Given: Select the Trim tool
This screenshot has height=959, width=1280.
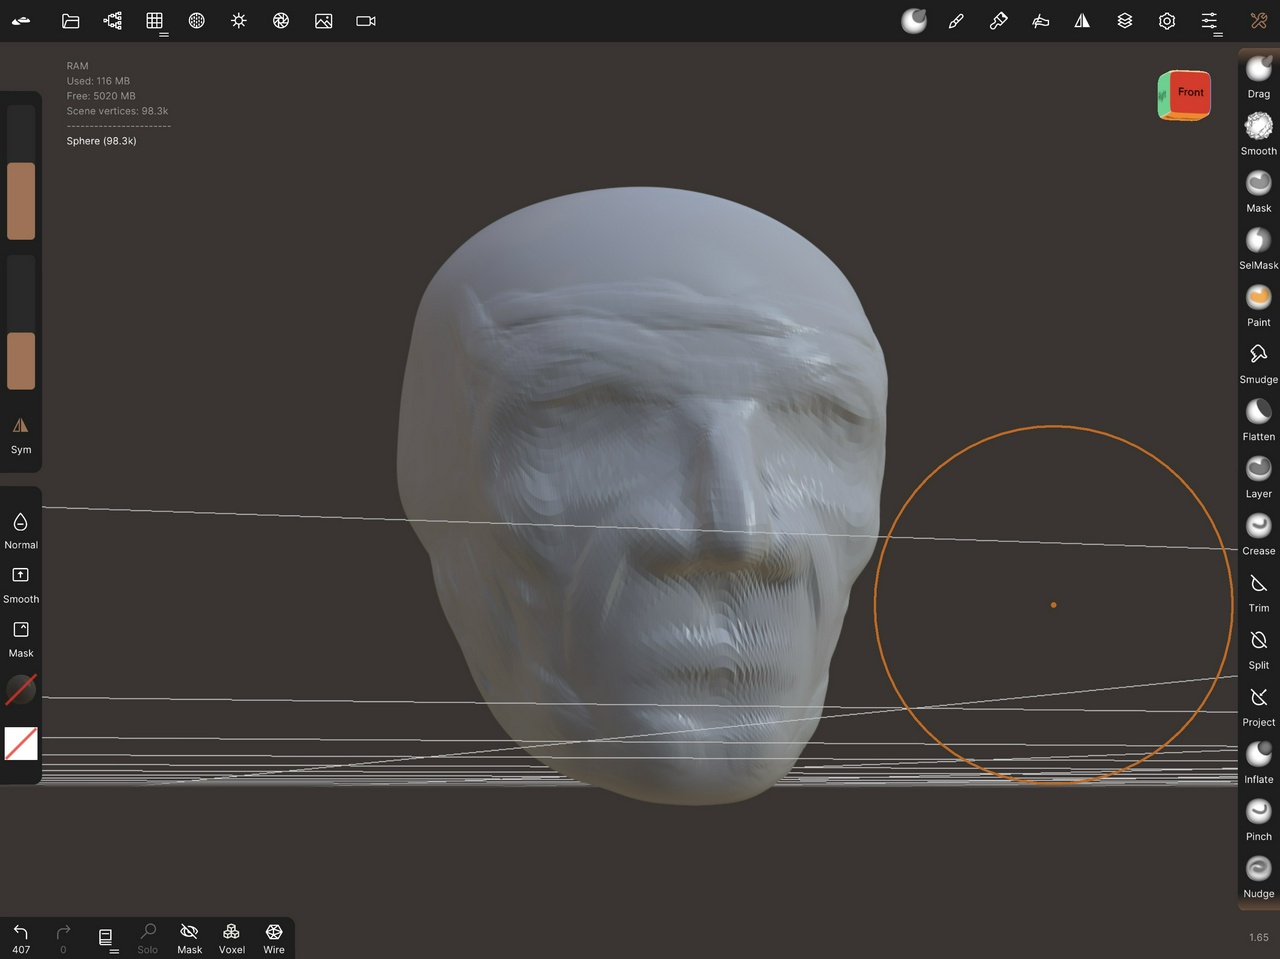Looking at the screenshot, I should 1258,589.
